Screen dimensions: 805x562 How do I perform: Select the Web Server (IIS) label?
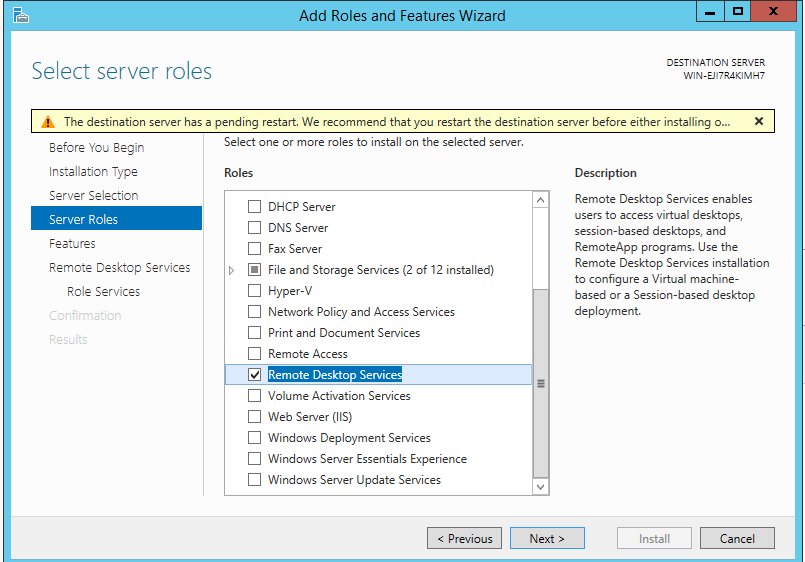point(310,417)
